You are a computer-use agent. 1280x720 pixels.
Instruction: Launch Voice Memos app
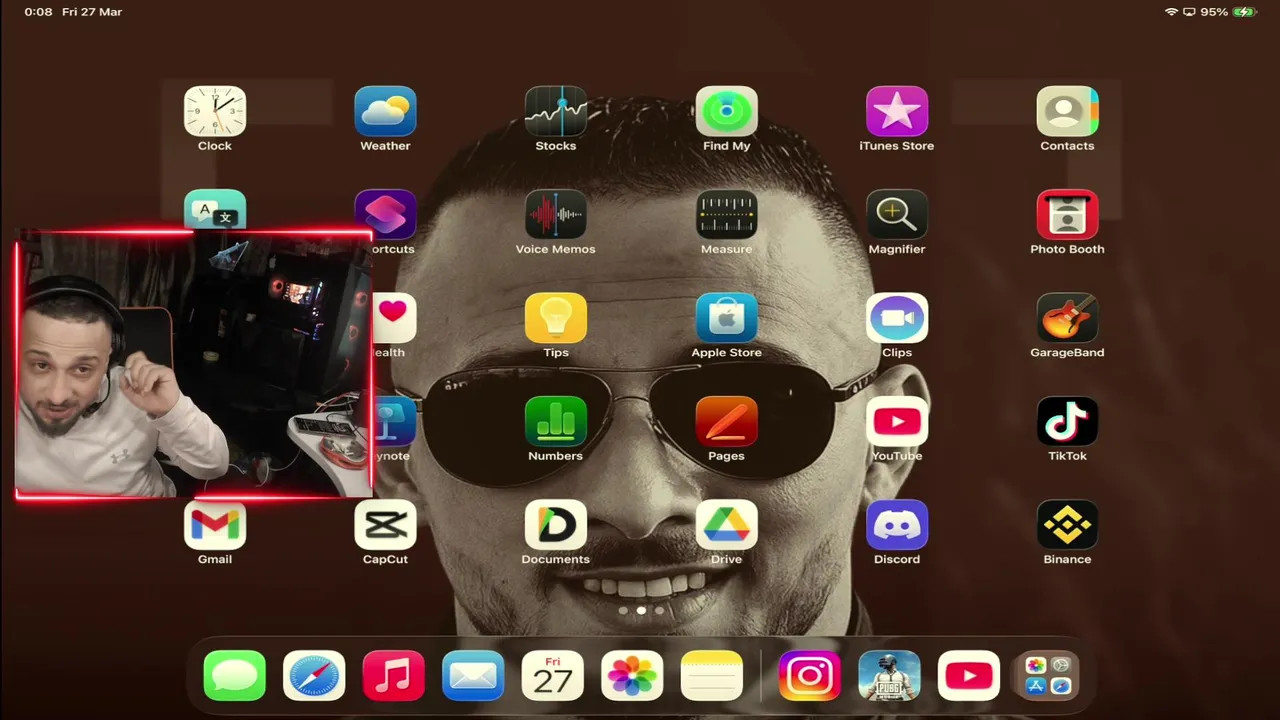(556, 214)
